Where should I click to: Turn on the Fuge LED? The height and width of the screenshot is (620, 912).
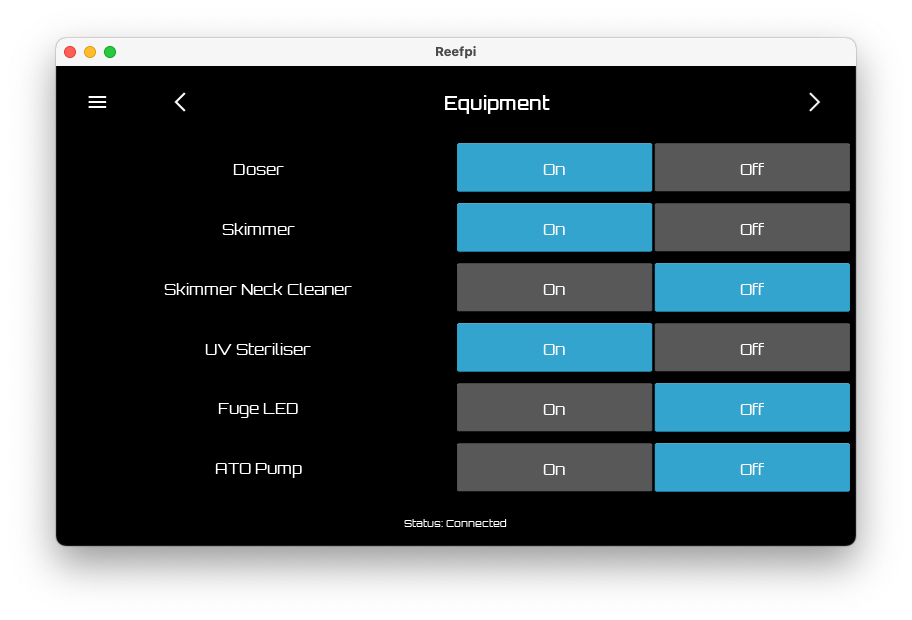(554, 407)
